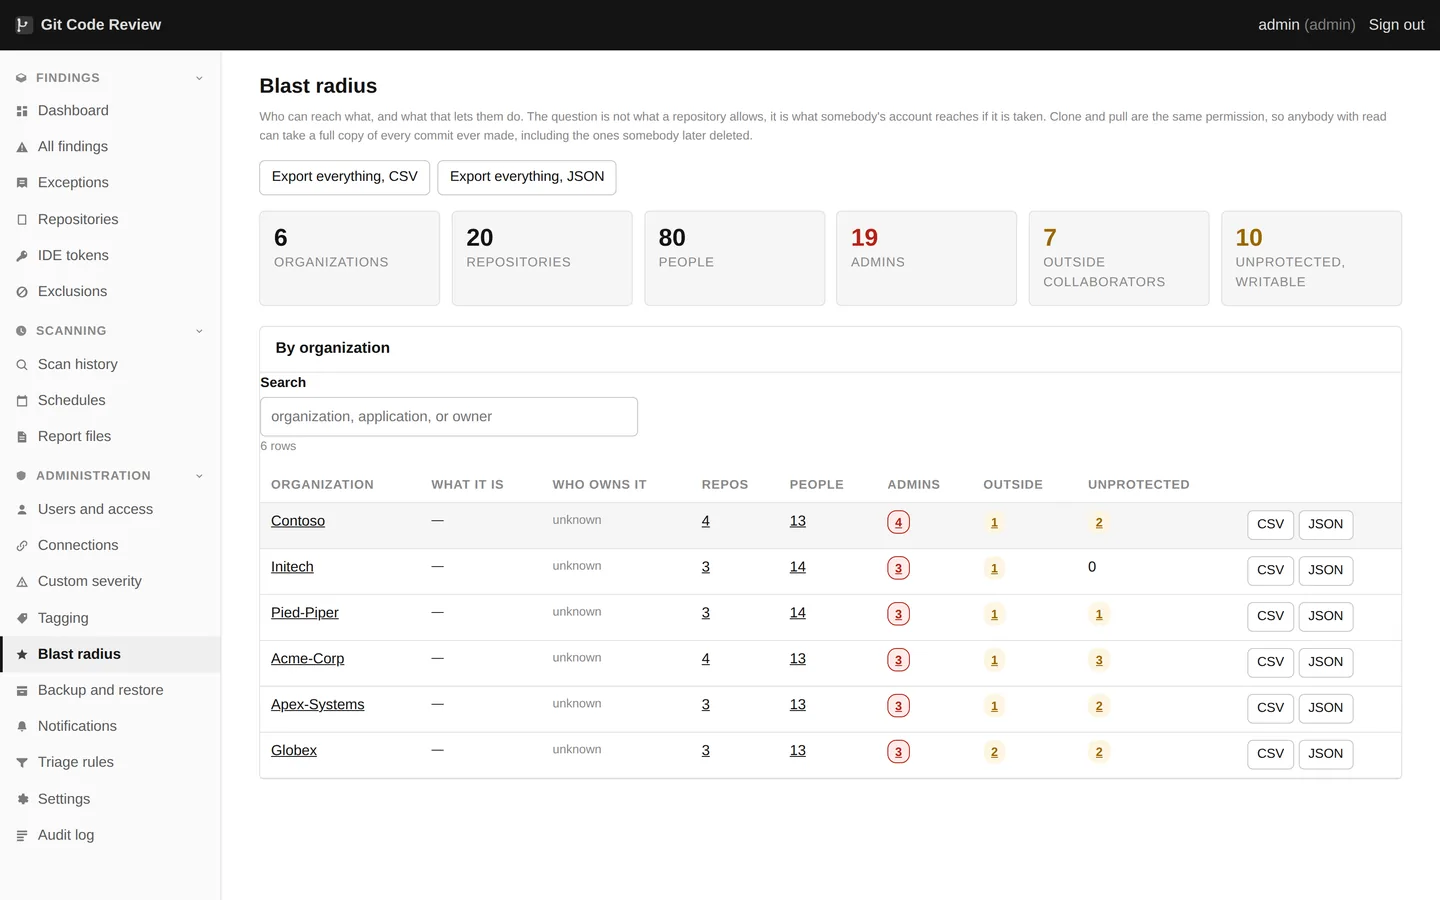Open Backup and restore menu item
The height and width of the screenshot is (900, 1440).
(x=110, y=690)
